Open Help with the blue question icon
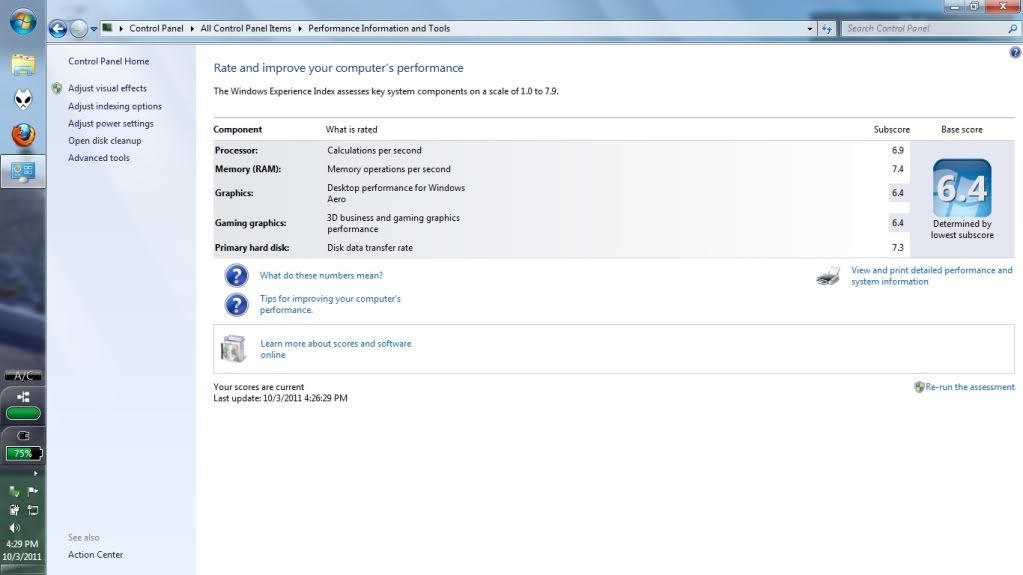Viewport: 1023px width, 575px height. pyautogui.click(x=1015, y=52)
